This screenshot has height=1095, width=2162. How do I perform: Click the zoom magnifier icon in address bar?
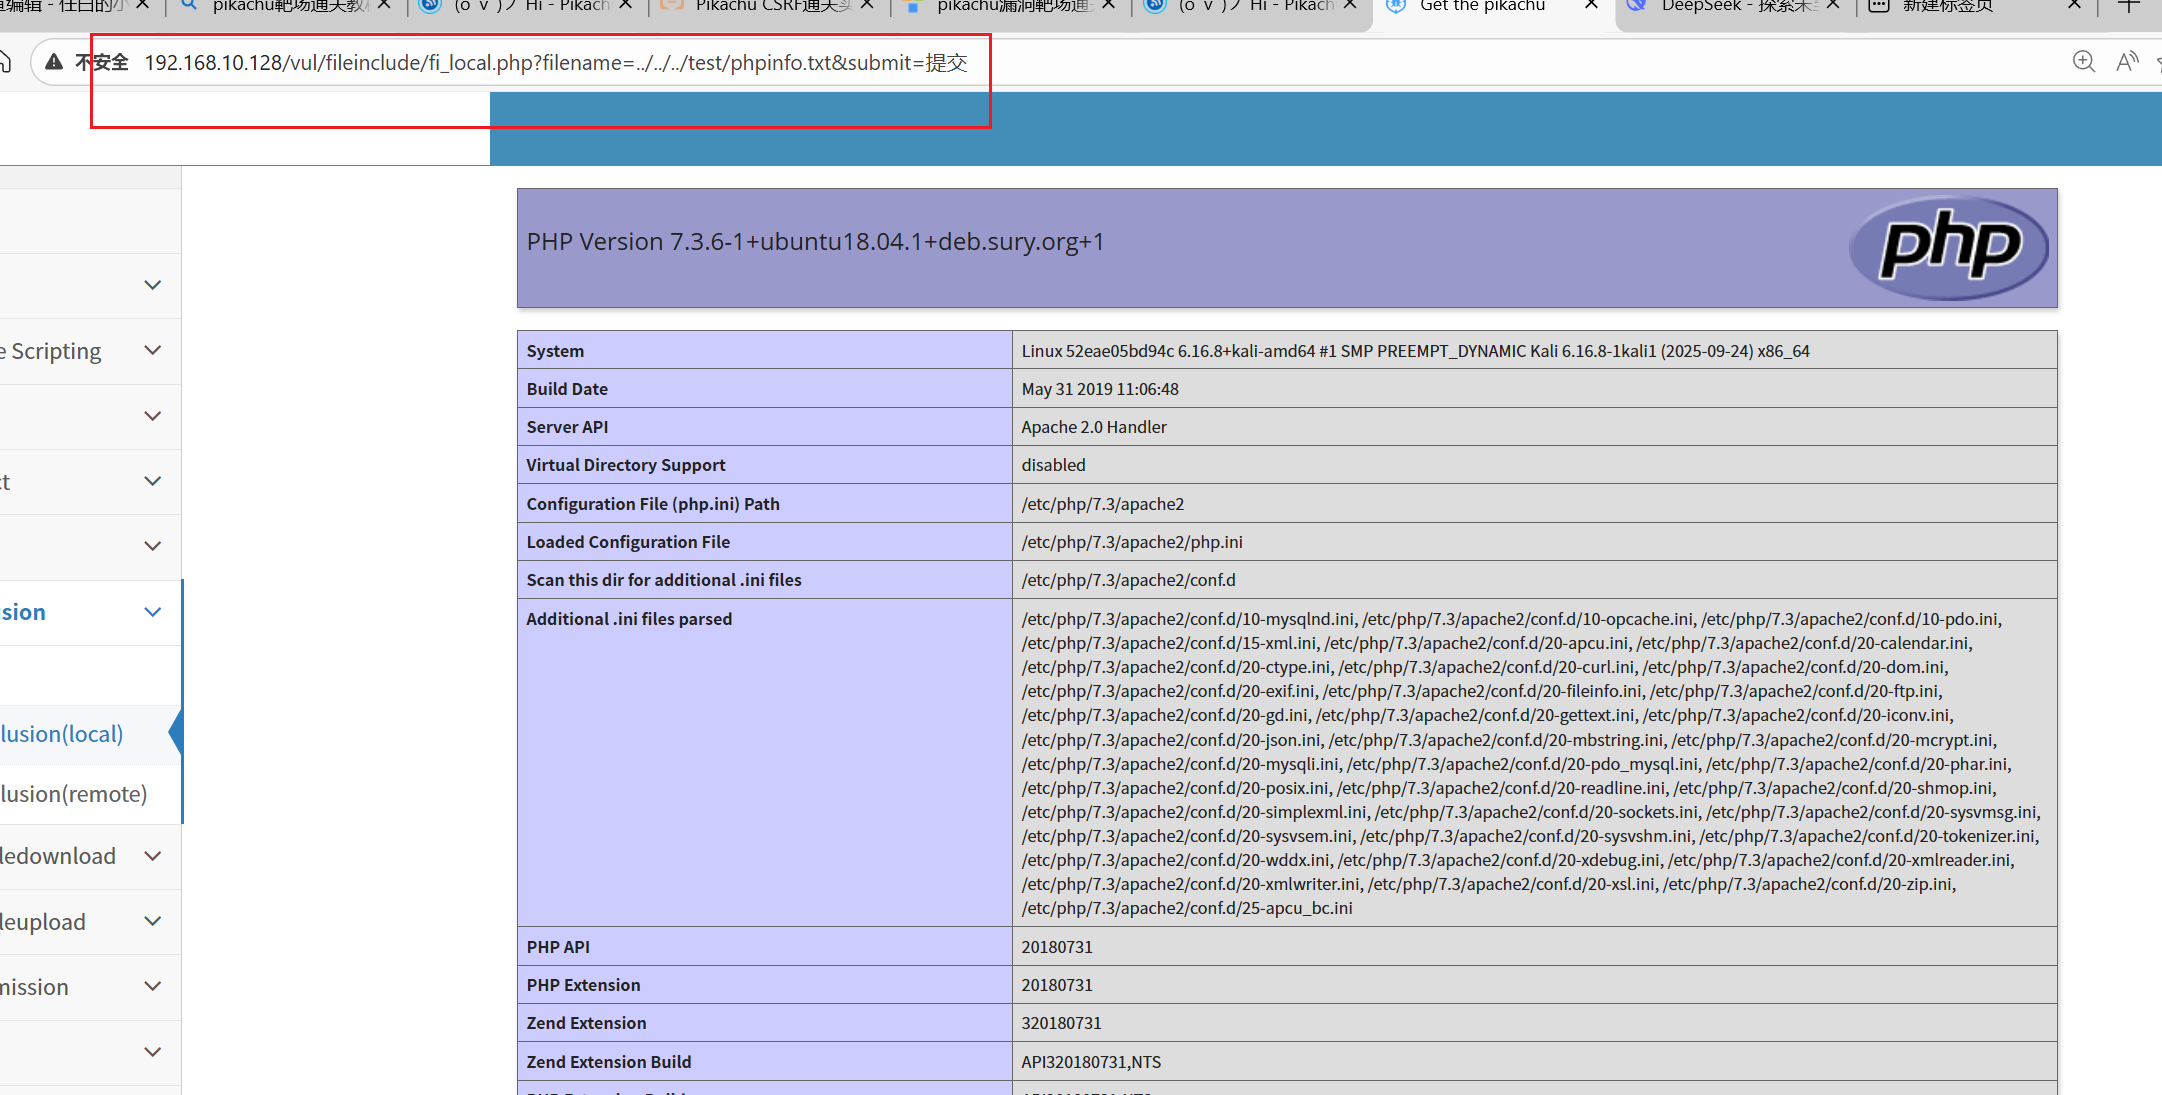(2084, 62)
